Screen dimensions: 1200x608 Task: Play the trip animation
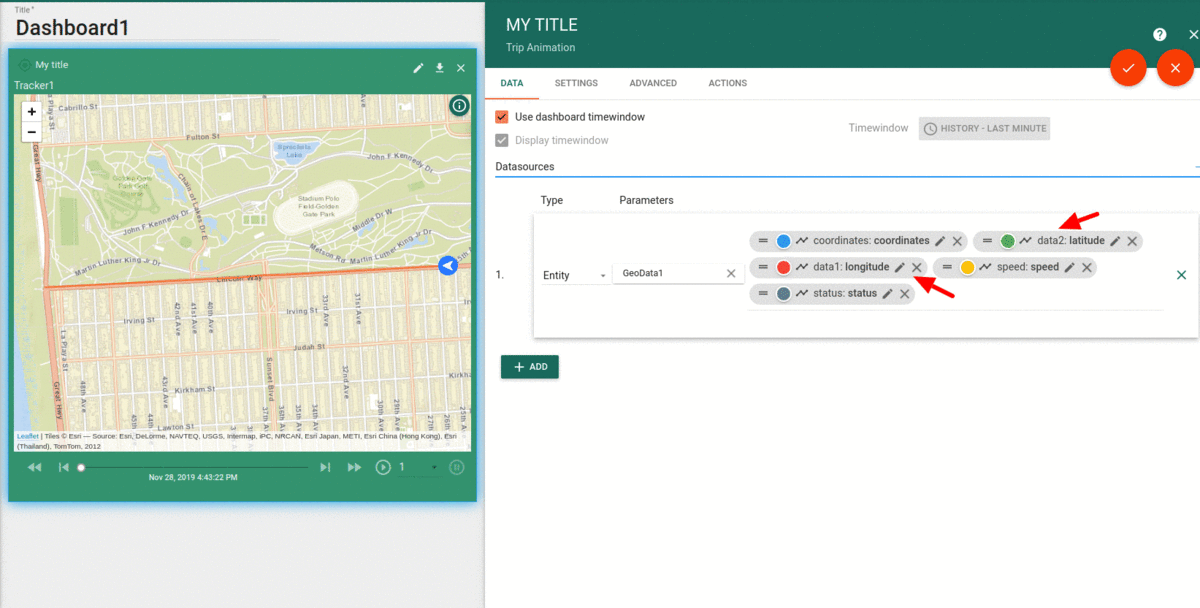point(383,467)
